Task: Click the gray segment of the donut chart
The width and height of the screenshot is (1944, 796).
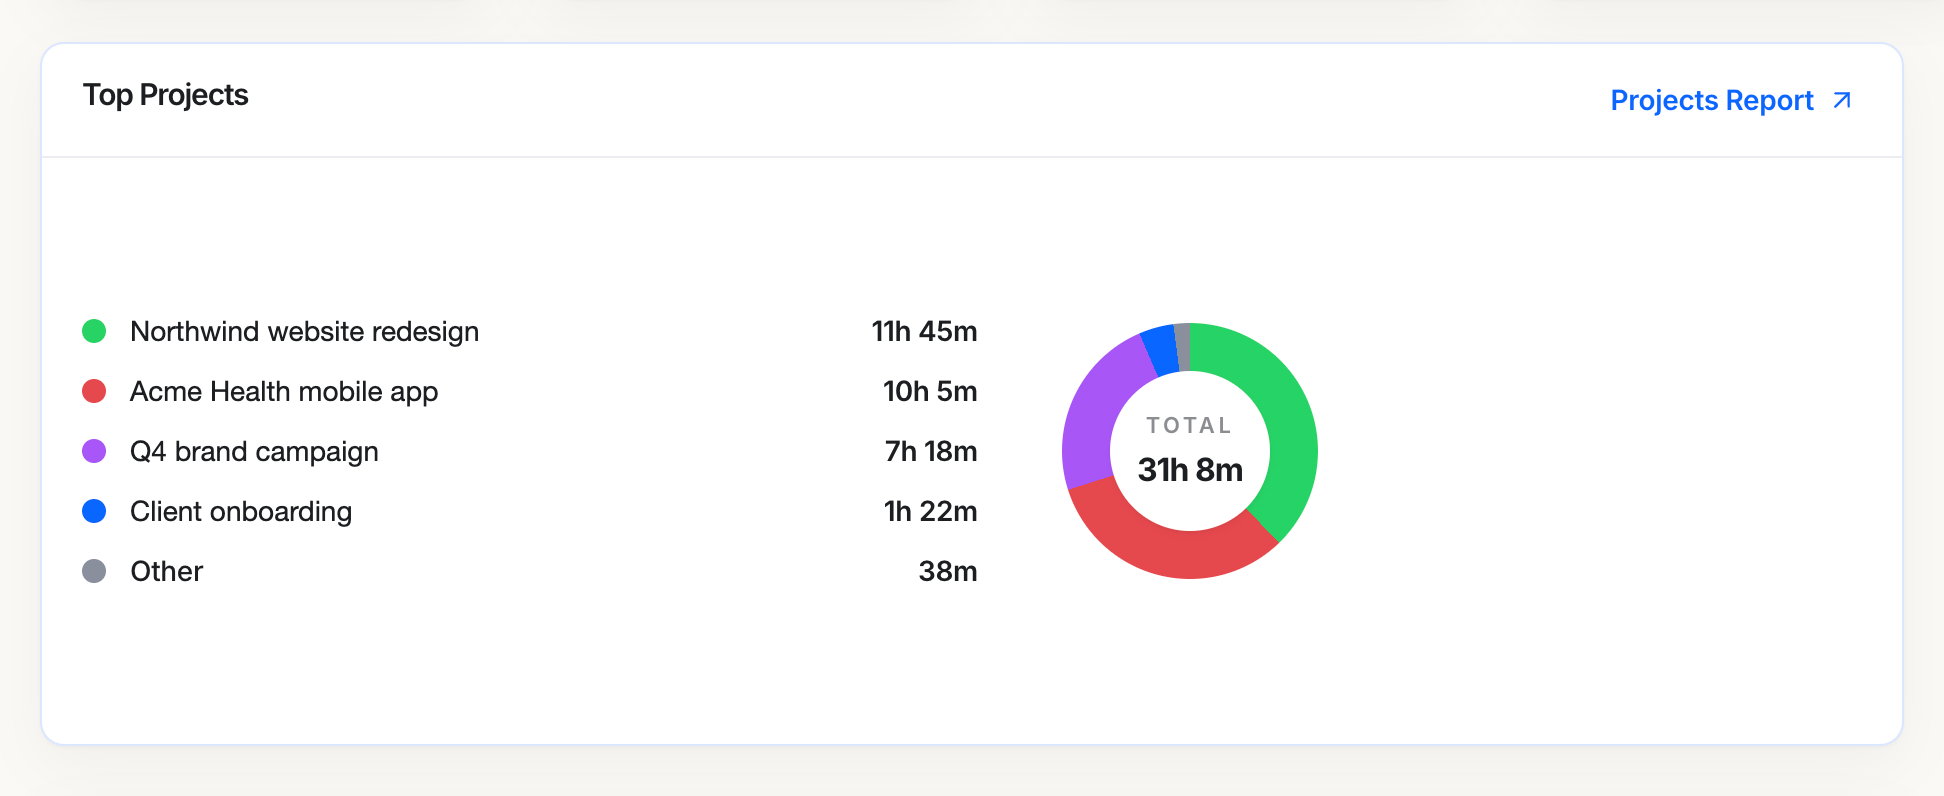Action: (1183, 347)
